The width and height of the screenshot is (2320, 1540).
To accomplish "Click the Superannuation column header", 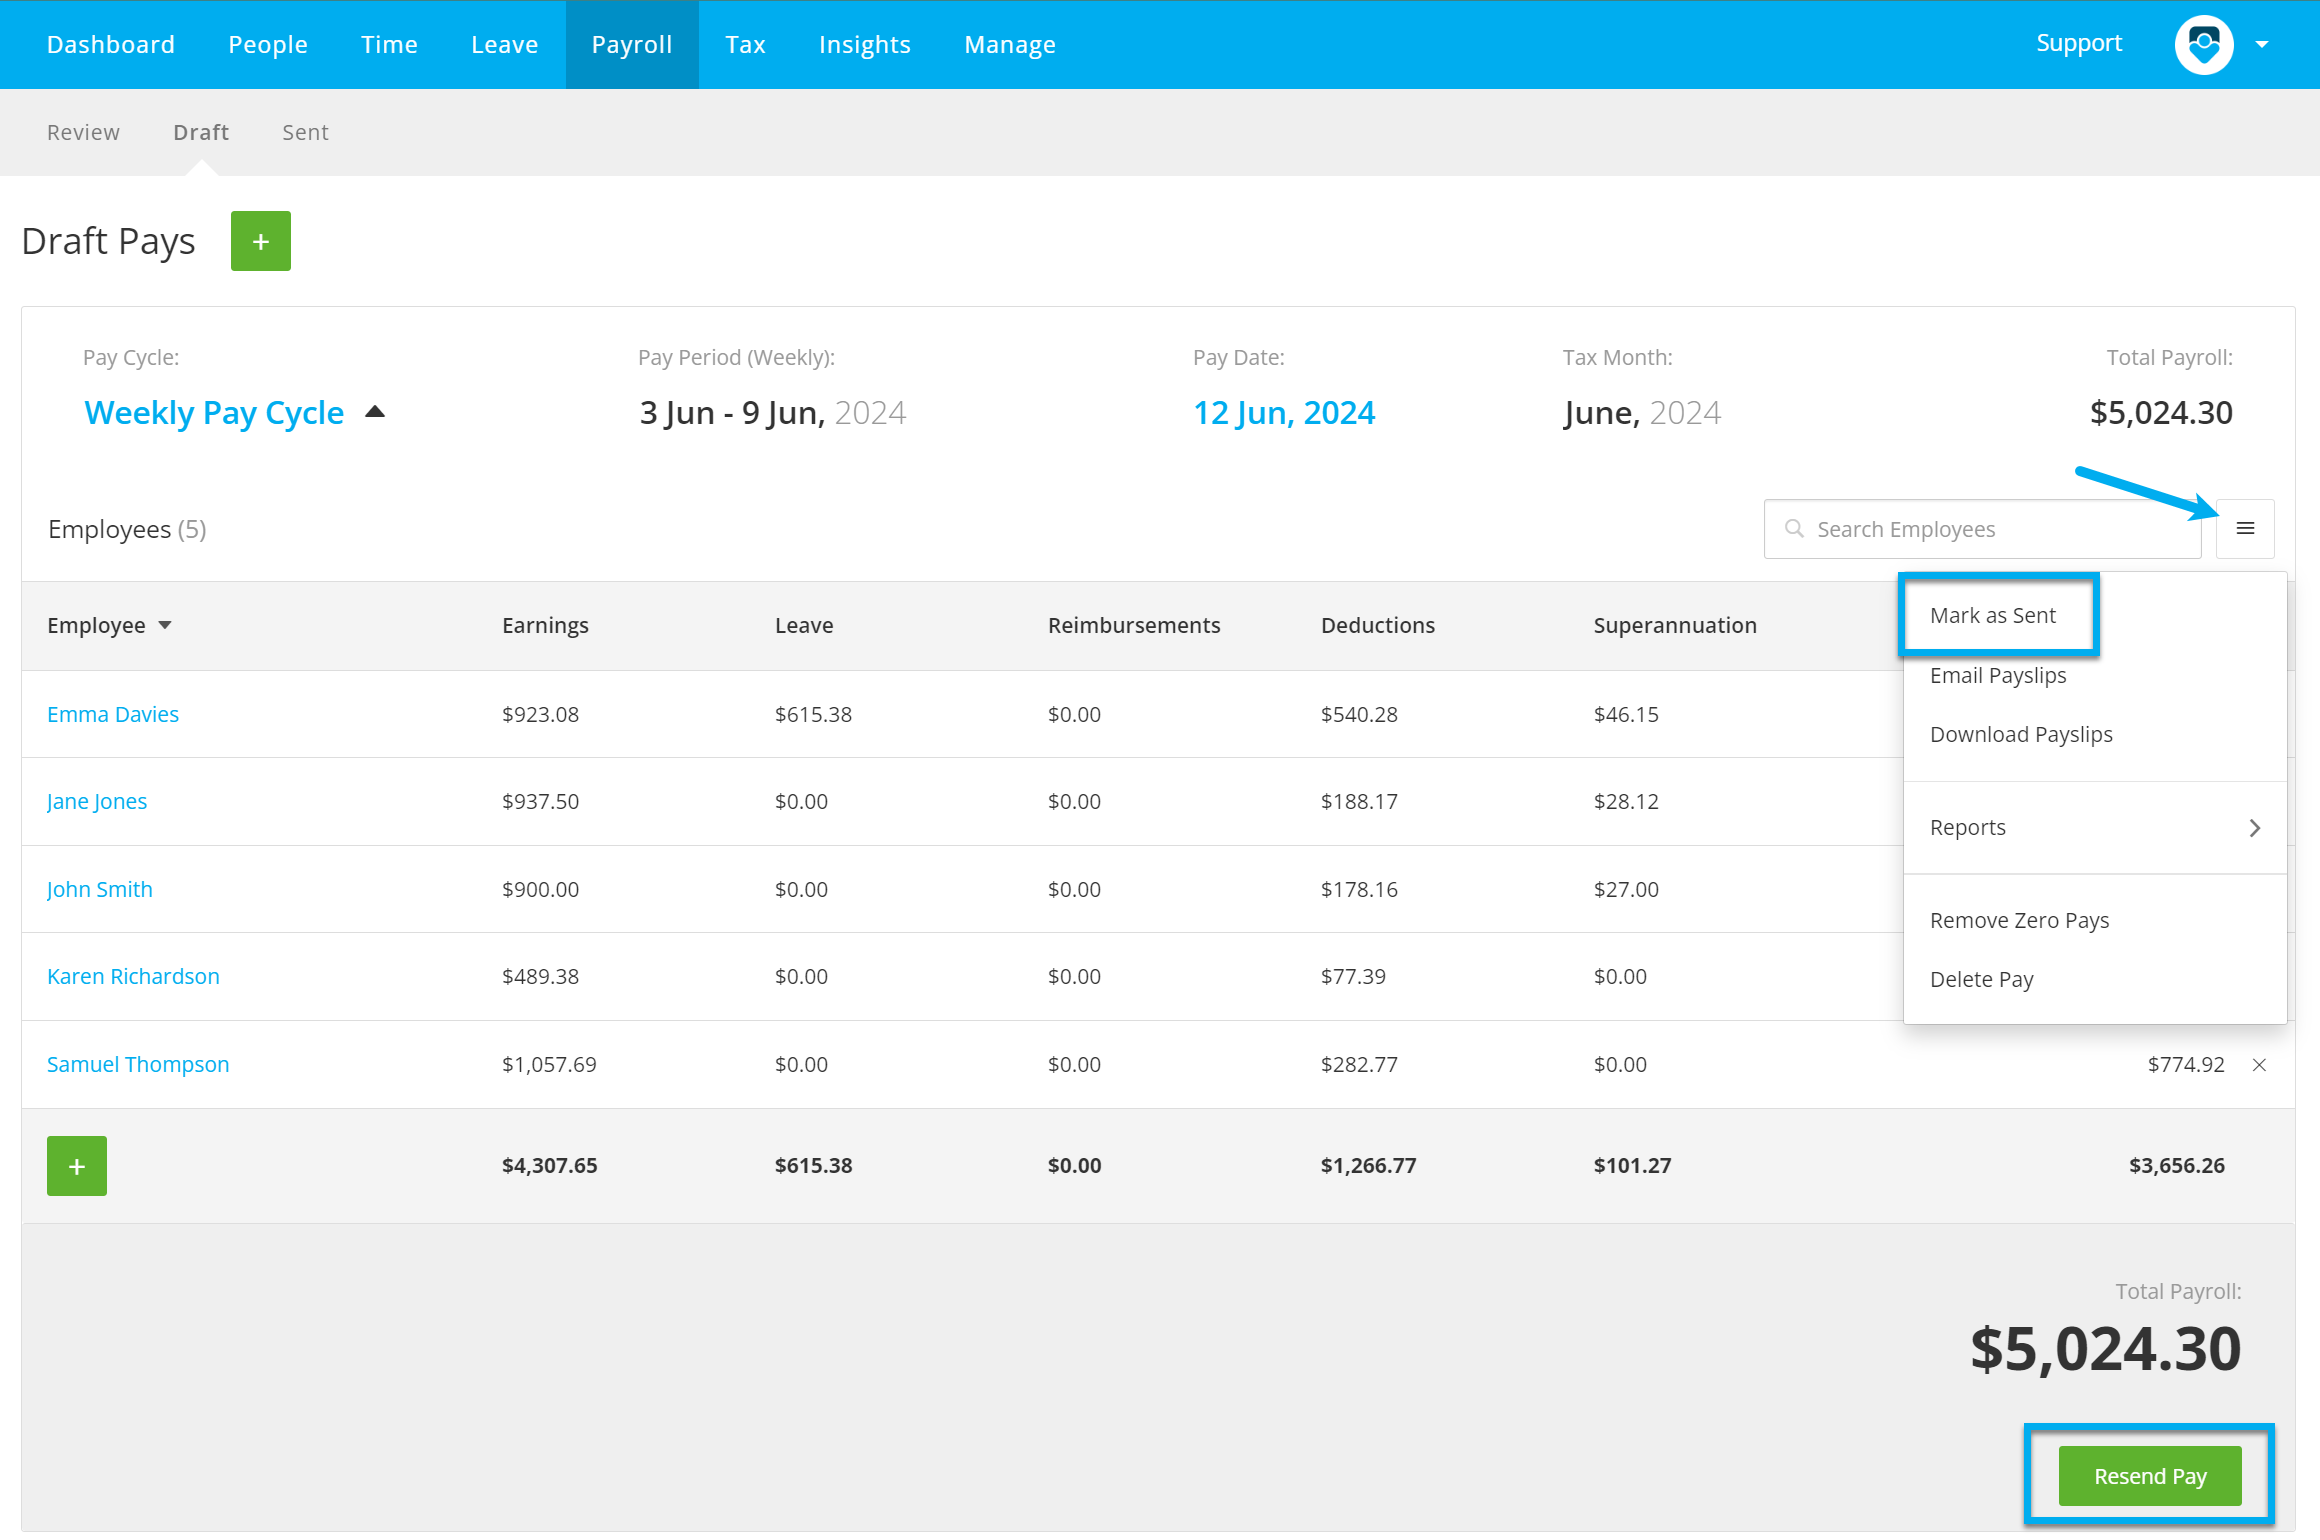I will pos(1675,625).
